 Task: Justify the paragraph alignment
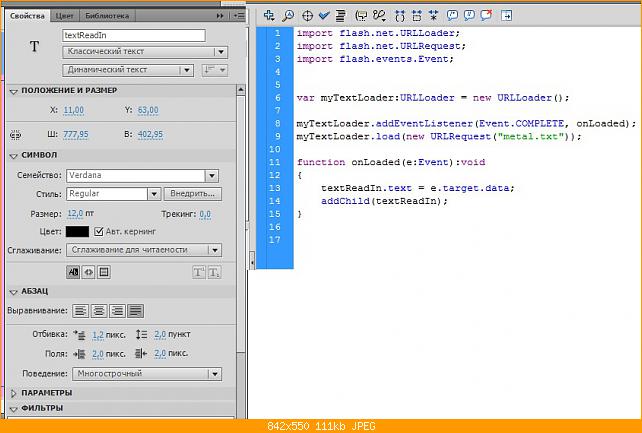(x=136, y=311)
